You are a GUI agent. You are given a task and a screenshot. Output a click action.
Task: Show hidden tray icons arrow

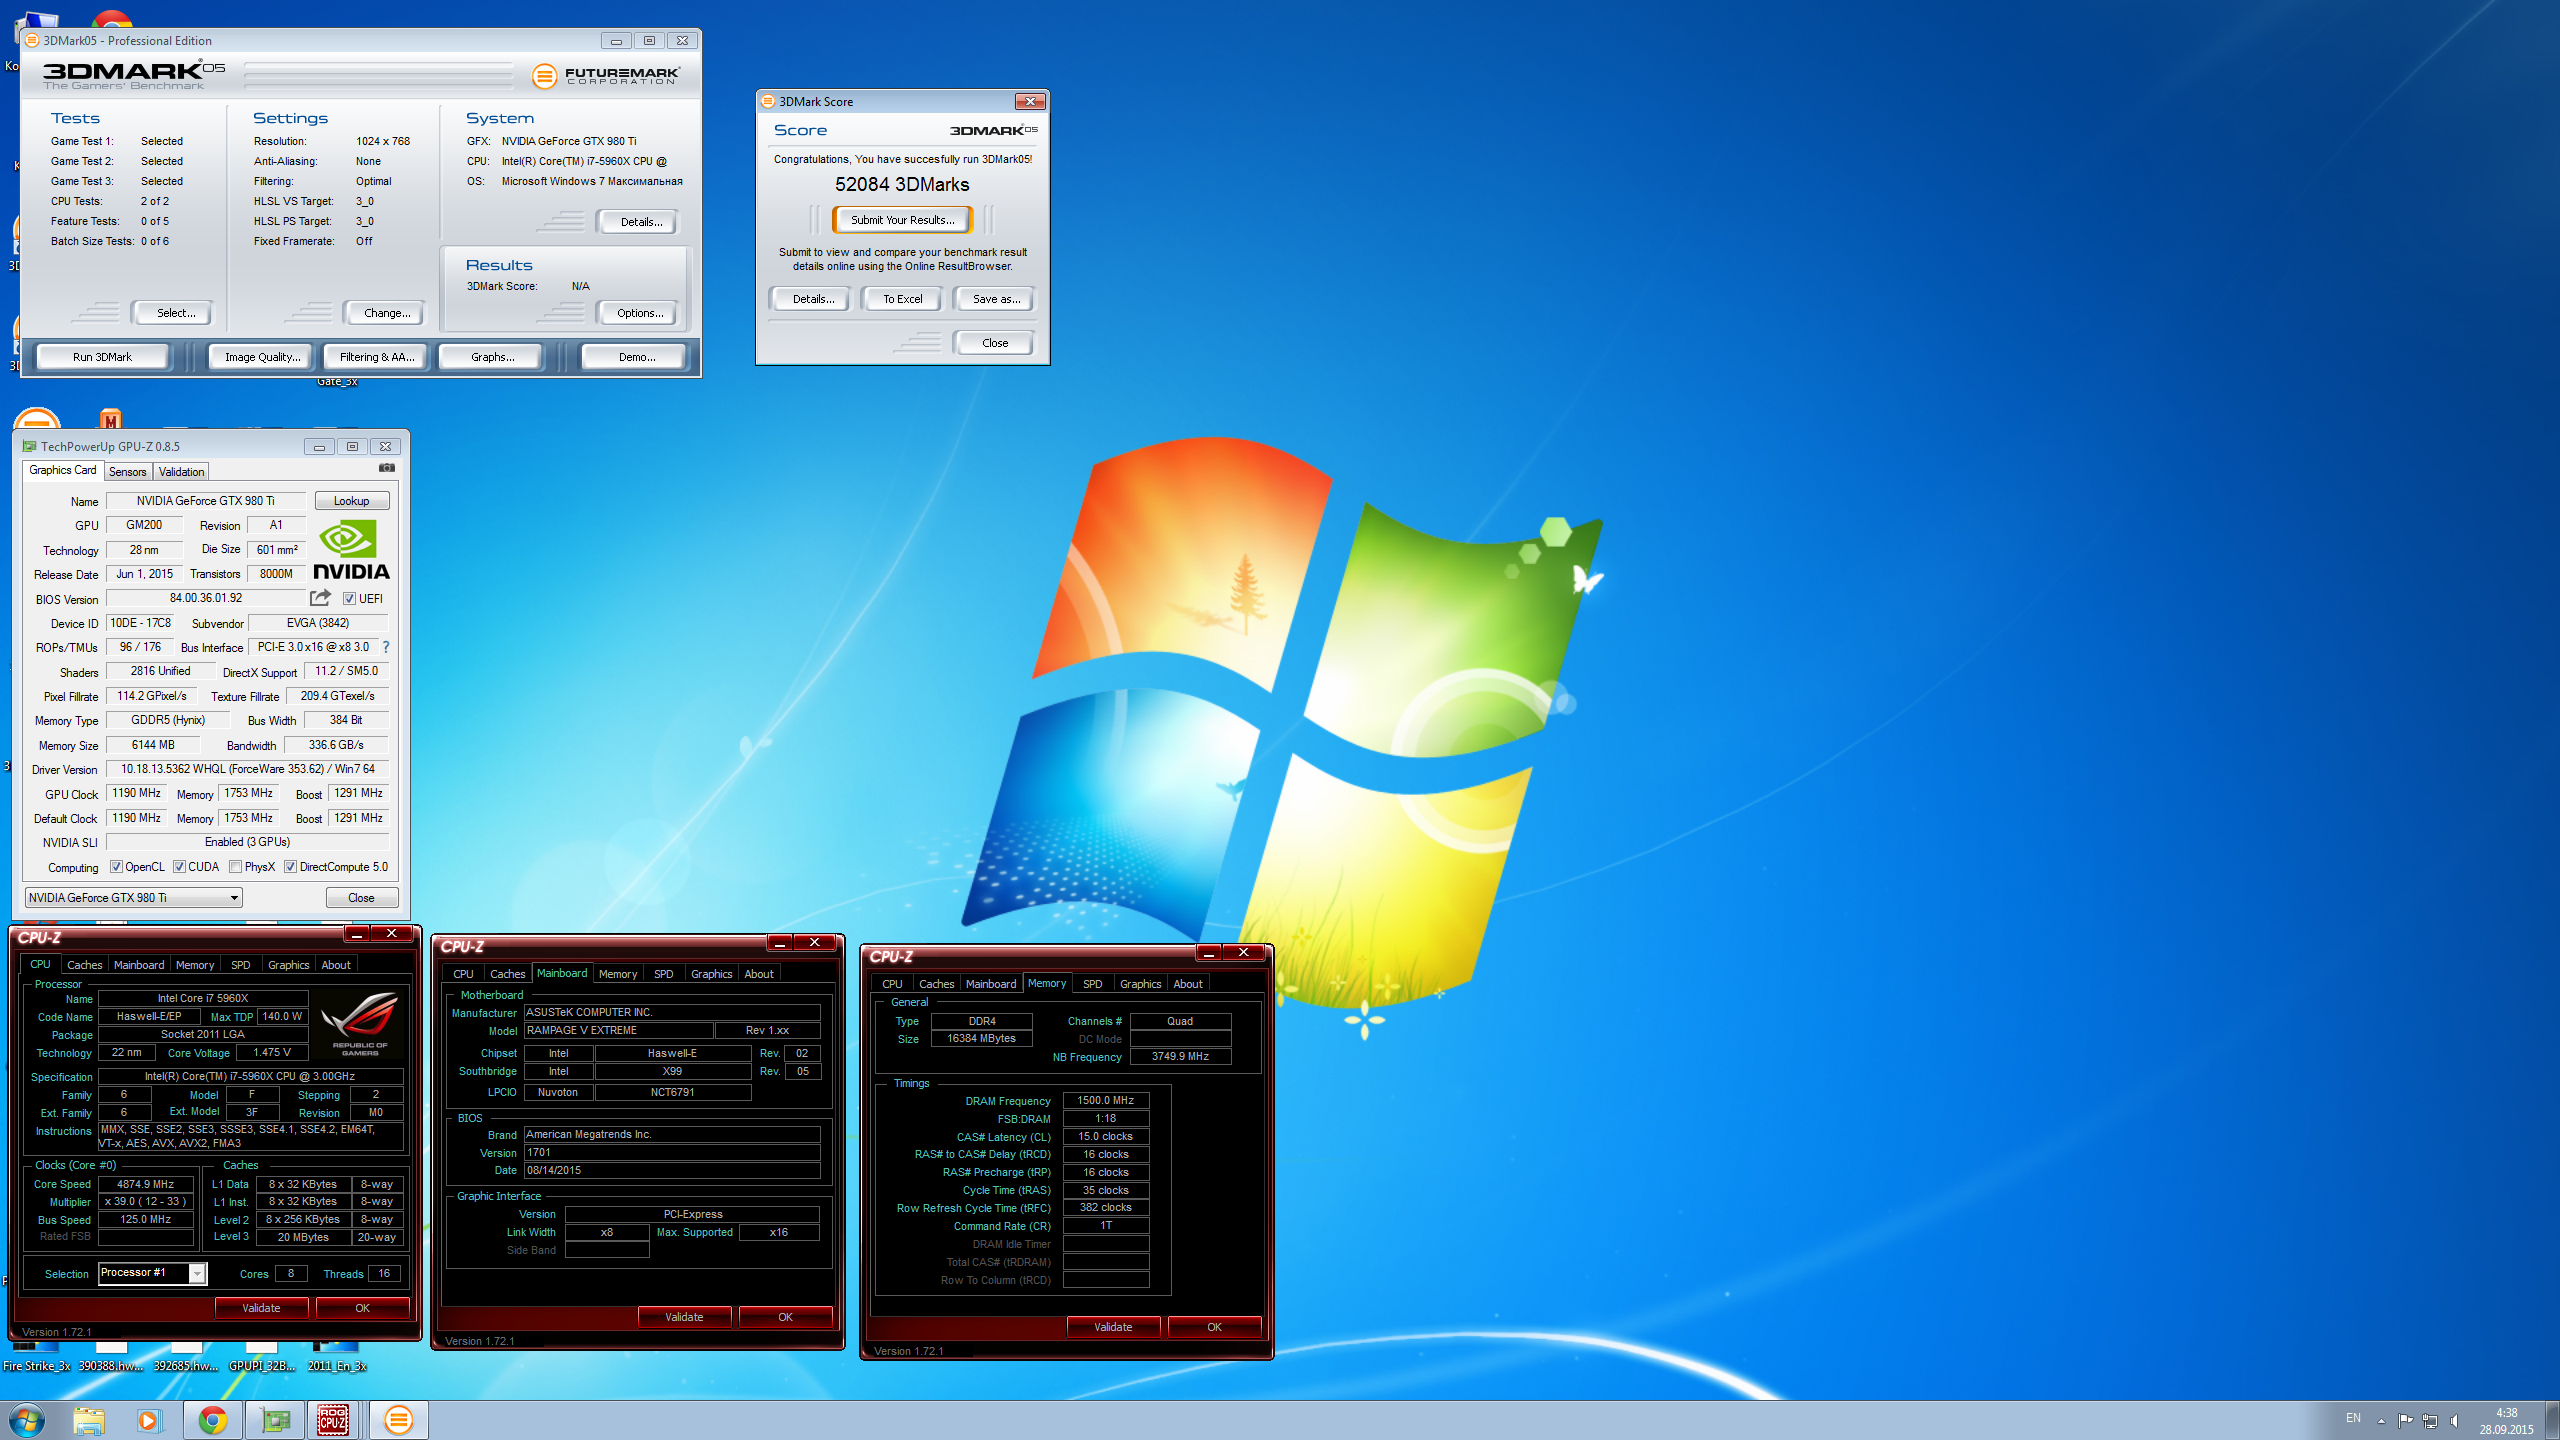(x=2381, y=1420)
